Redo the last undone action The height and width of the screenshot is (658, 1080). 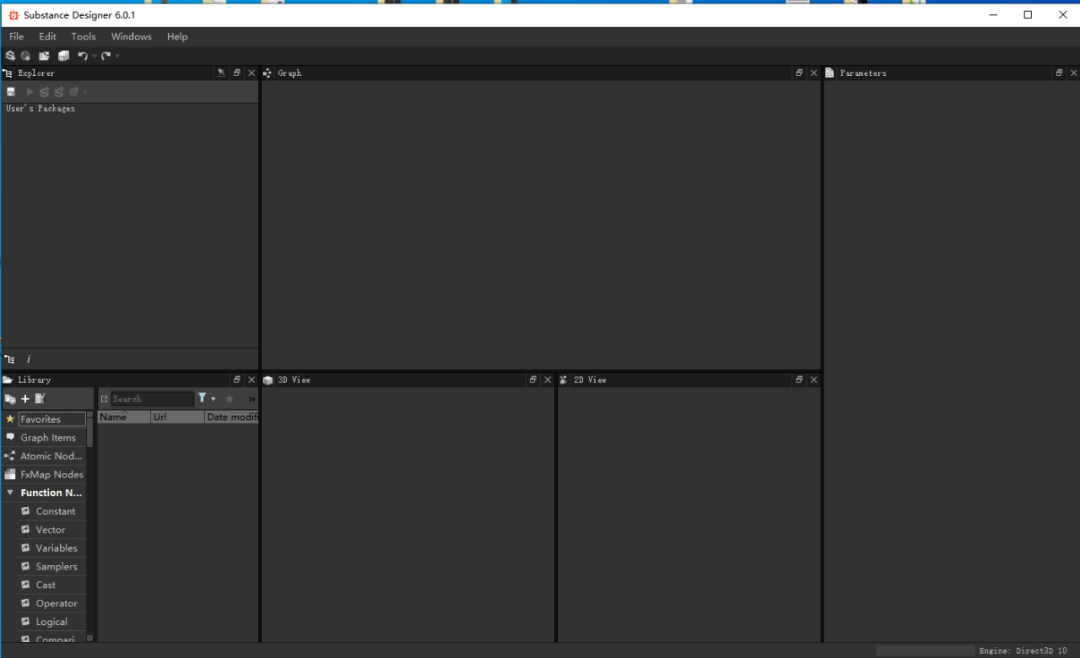[105, 56]
